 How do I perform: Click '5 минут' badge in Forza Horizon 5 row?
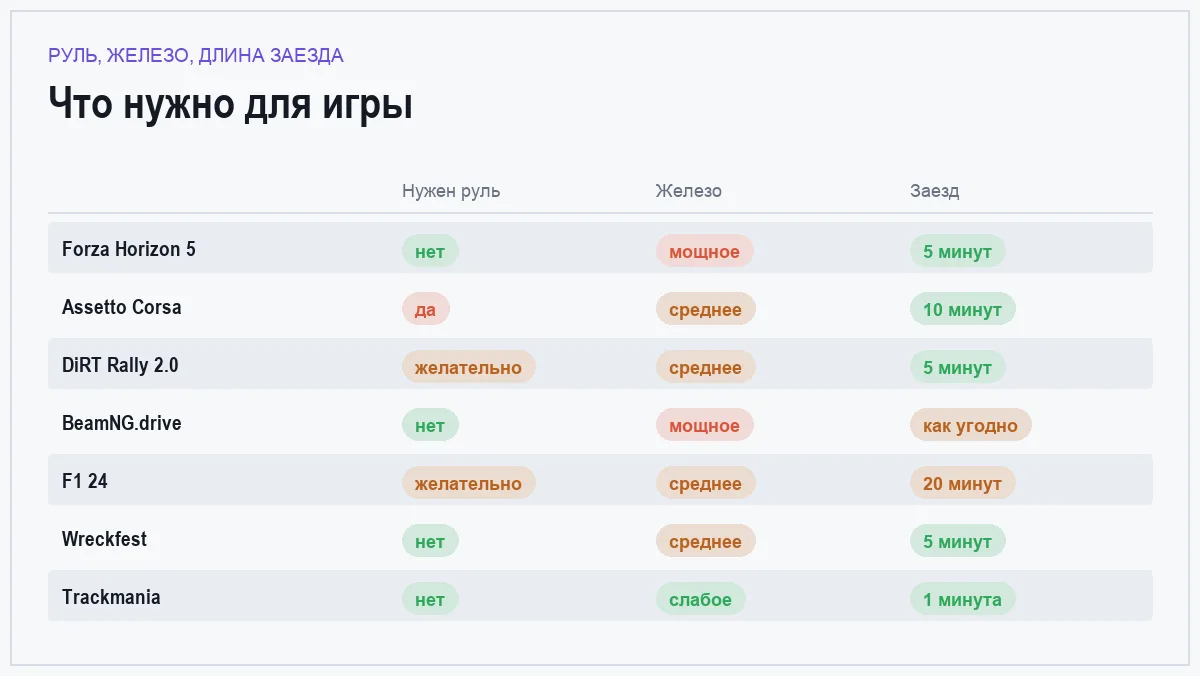click(958, 251)
